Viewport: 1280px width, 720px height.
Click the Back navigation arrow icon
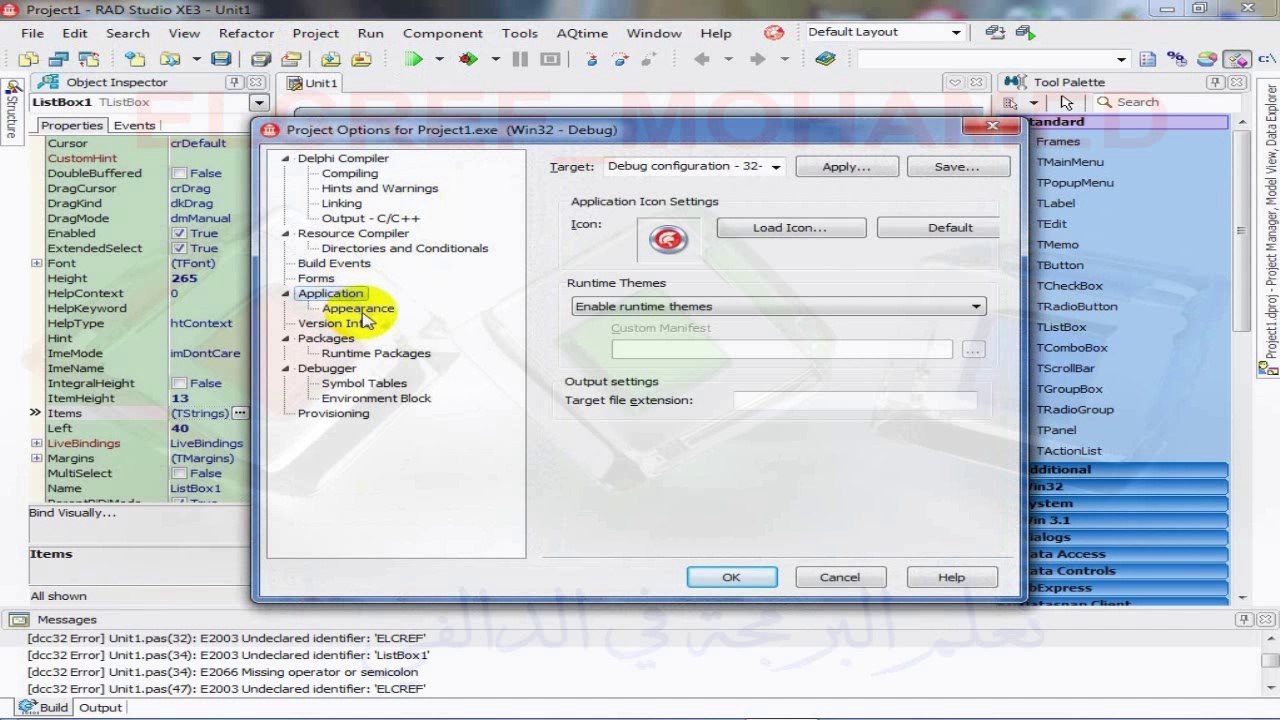pos(702,59)
